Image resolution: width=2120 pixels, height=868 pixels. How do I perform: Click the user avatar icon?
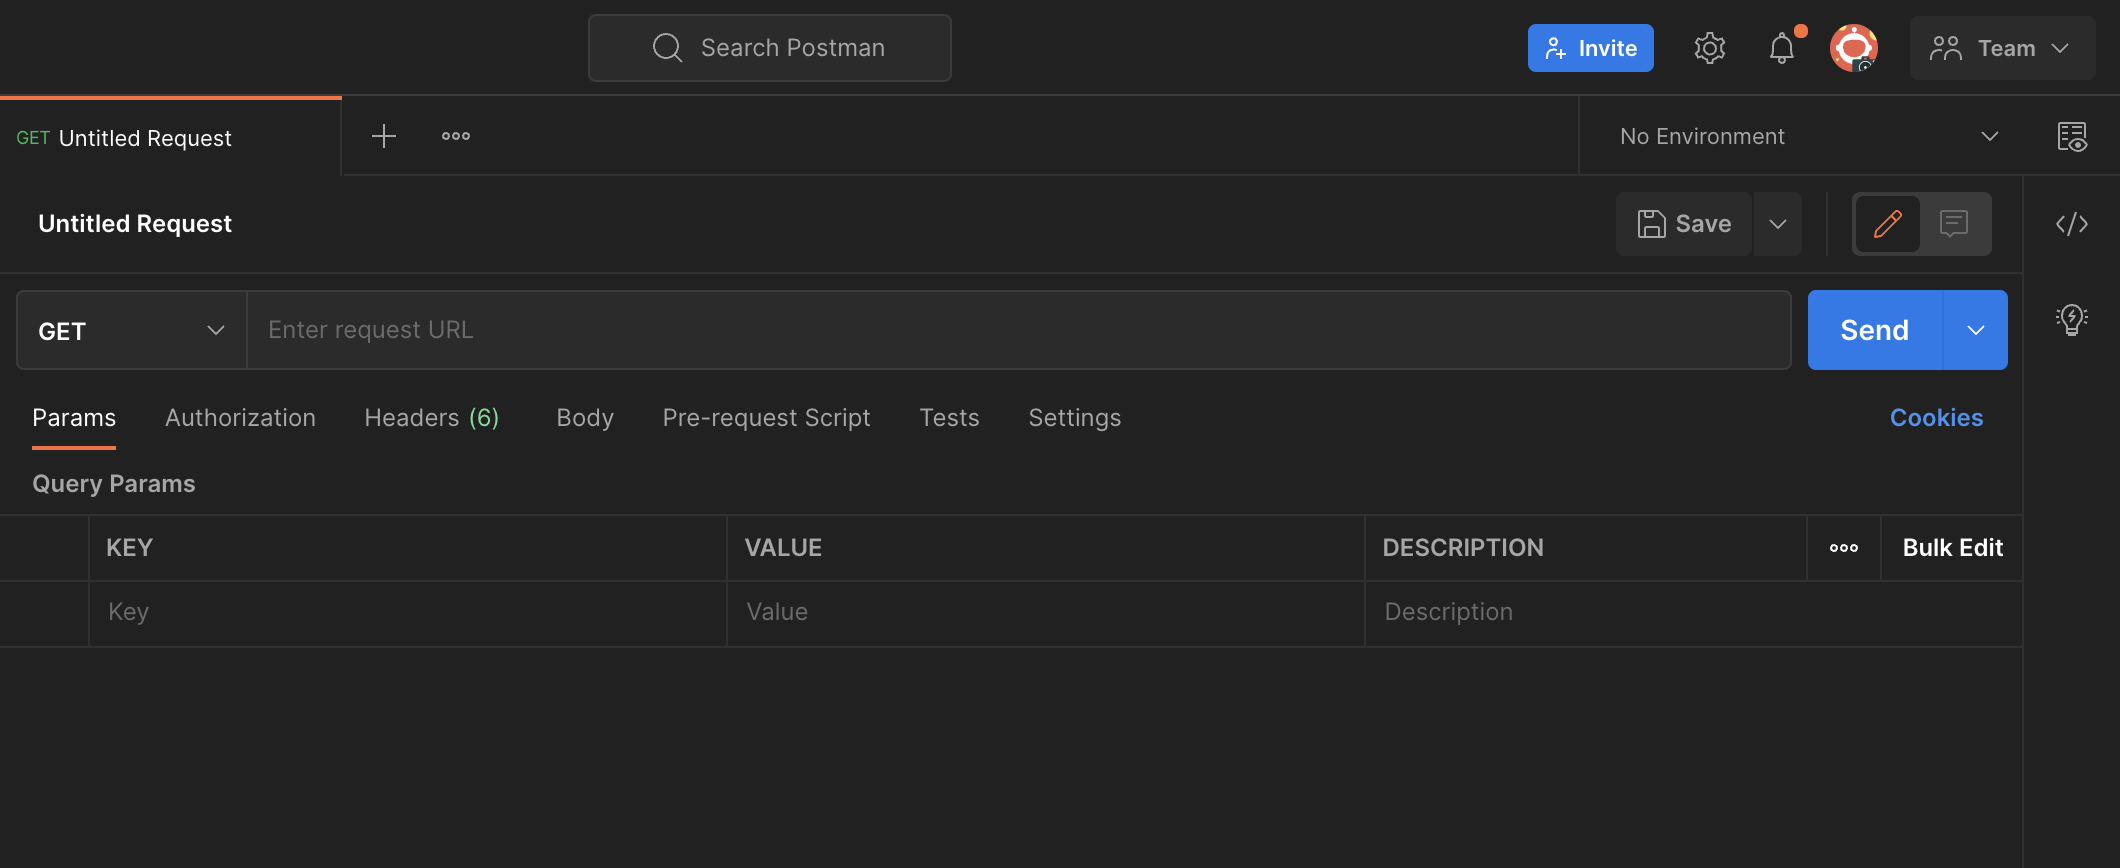click(1853, 48)
